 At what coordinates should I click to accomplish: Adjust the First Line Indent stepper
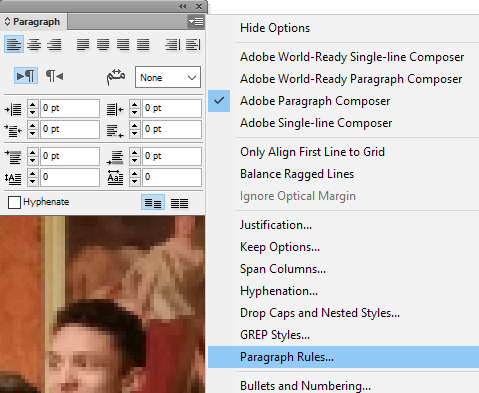[x=32, y=129]
